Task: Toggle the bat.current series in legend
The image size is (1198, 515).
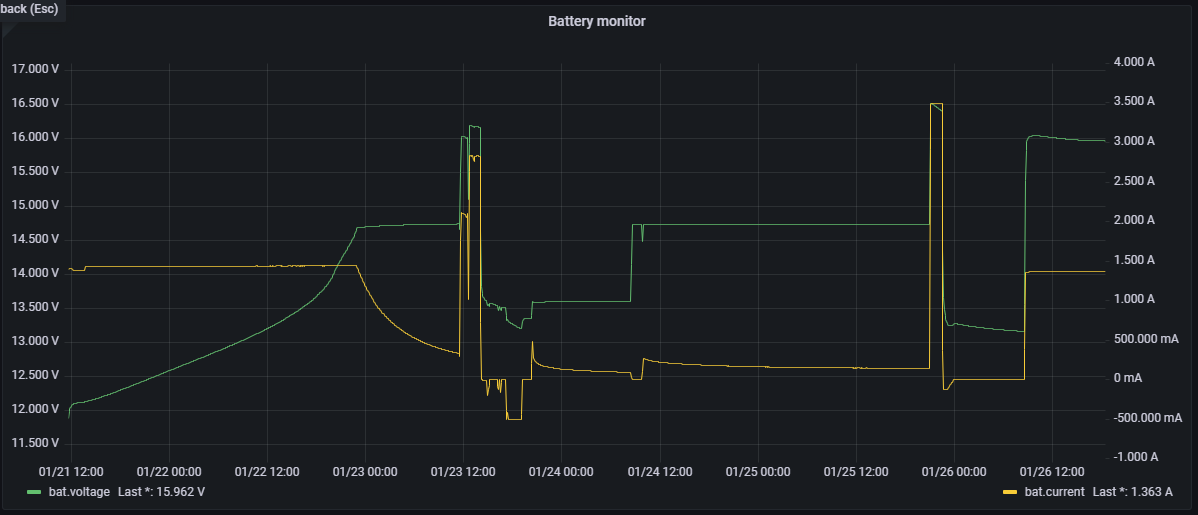Action: coord(1054,492)
